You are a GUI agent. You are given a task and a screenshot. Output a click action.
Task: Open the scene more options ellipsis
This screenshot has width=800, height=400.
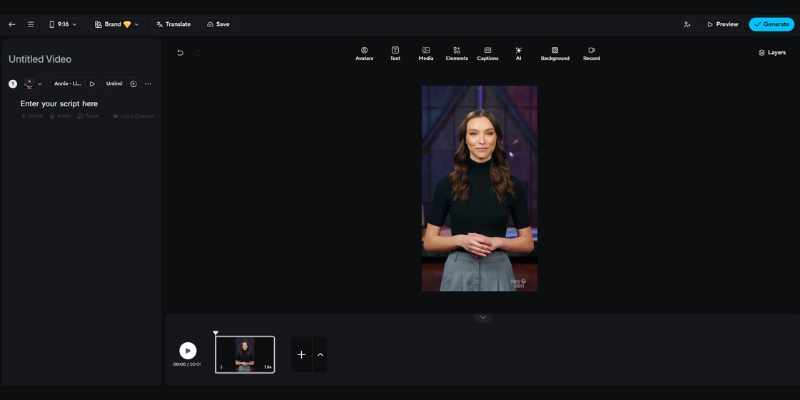point(148,84)
